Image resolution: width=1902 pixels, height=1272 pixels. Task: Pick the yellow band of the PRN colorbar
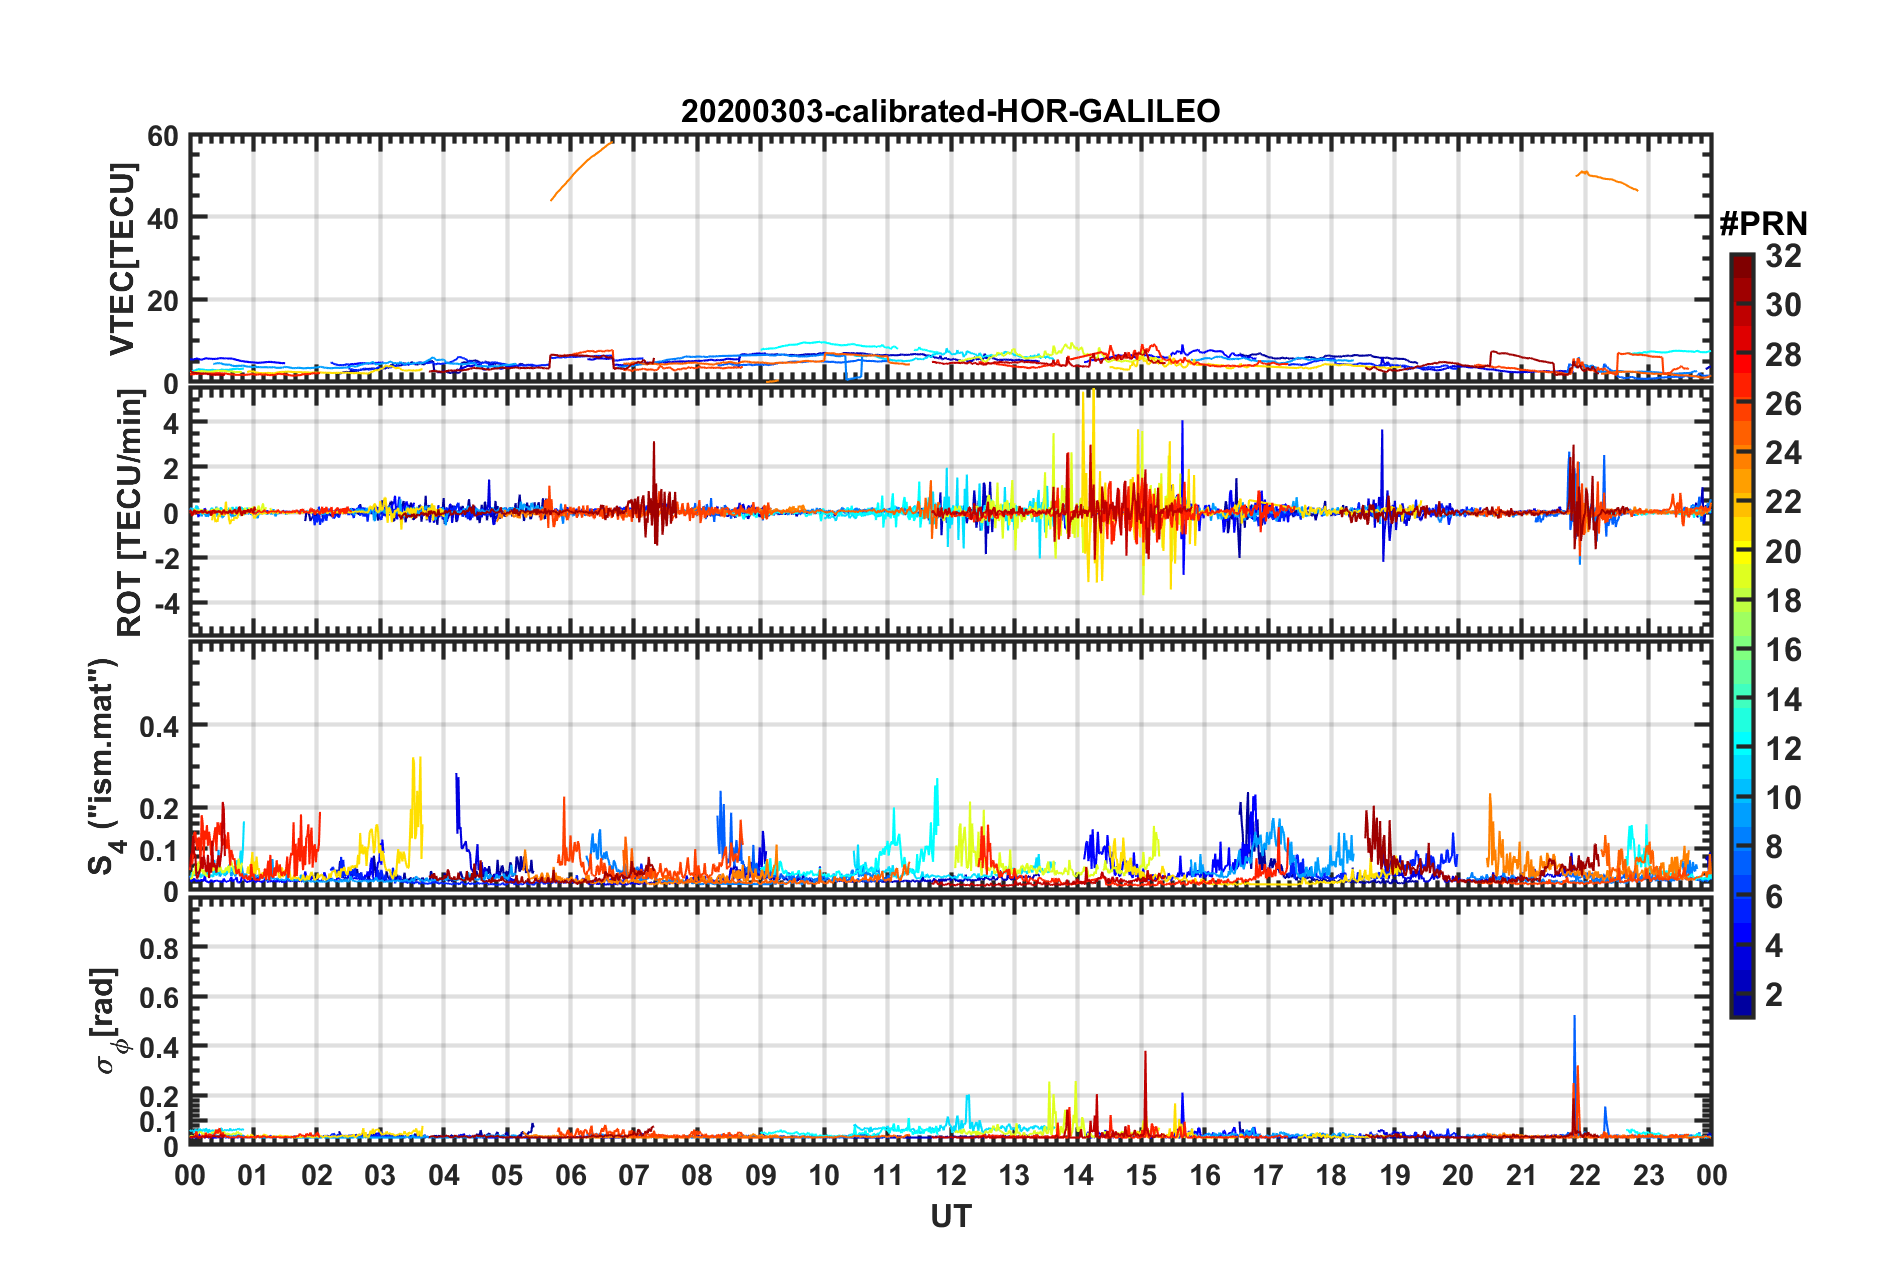(1742, 540)
